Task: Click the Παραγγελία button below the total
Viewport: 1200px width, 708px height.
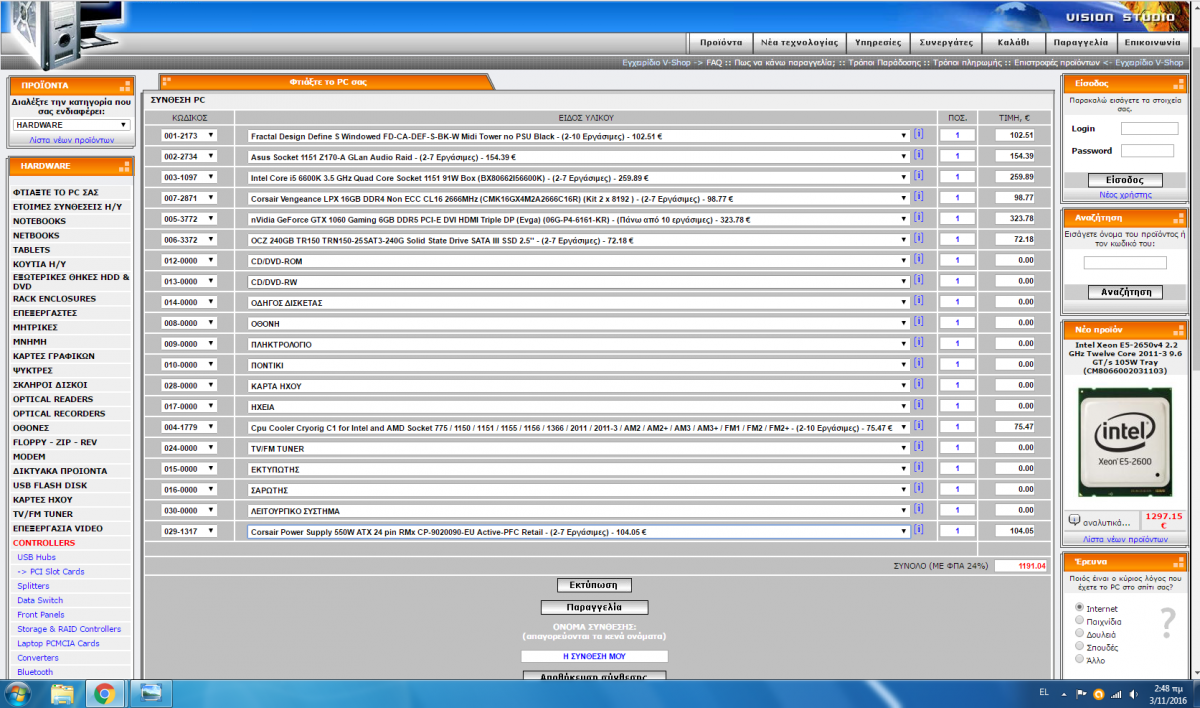Action: [594, 607]
